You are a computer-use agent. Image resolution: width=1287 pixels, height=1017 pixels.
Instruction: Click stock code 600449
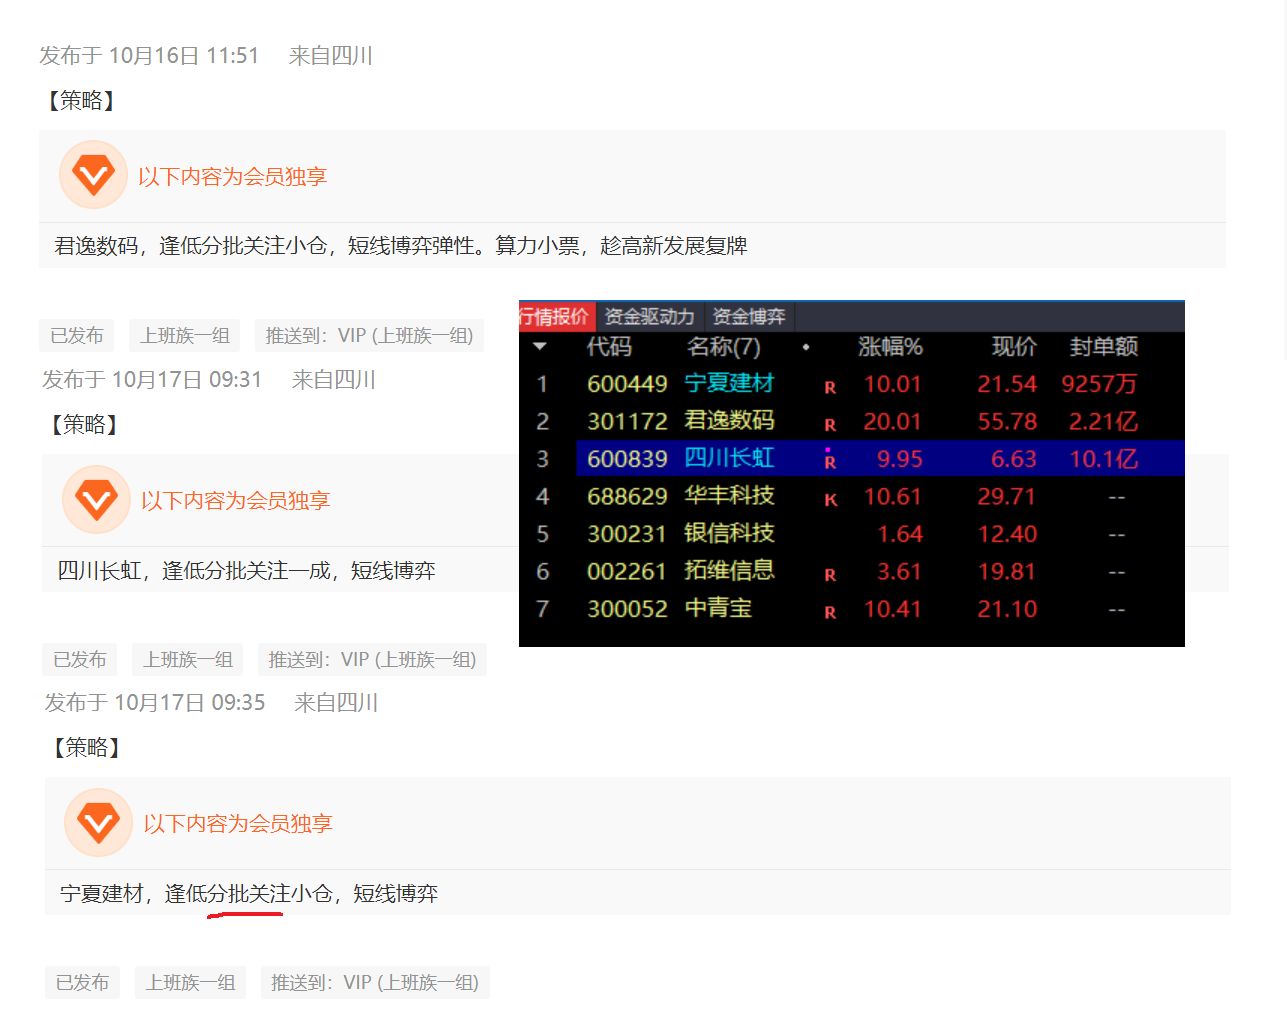pyautogui.click(x=627, y=384)
